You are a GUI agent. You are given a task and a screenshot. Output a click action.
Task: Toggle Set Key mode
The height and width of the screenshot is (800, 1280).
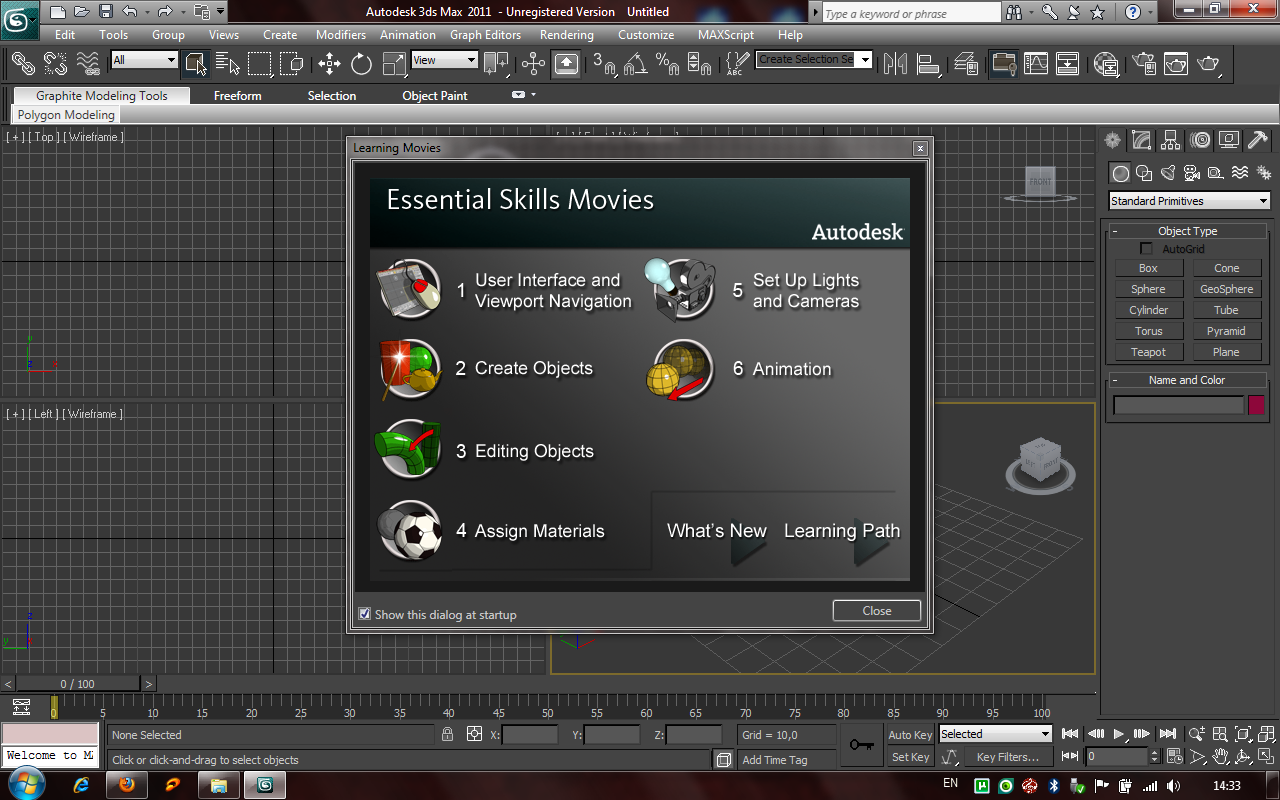click(910, 757)
